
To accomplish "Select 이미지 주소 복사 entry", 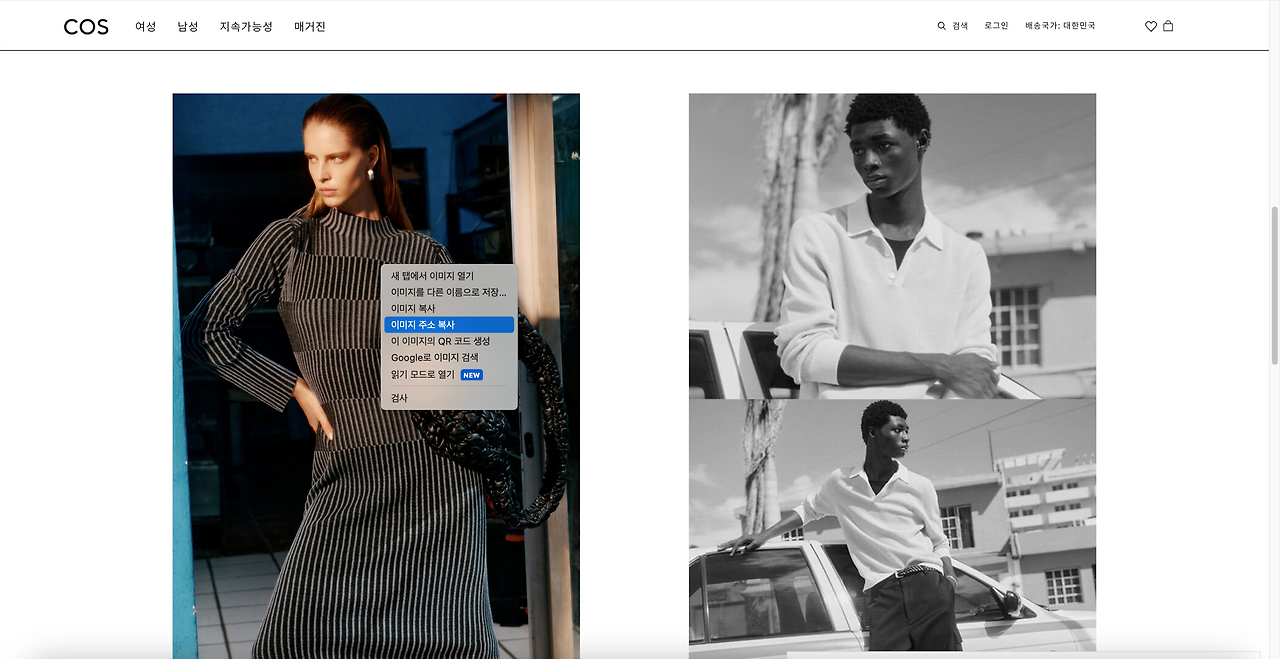I will (449, 325).
